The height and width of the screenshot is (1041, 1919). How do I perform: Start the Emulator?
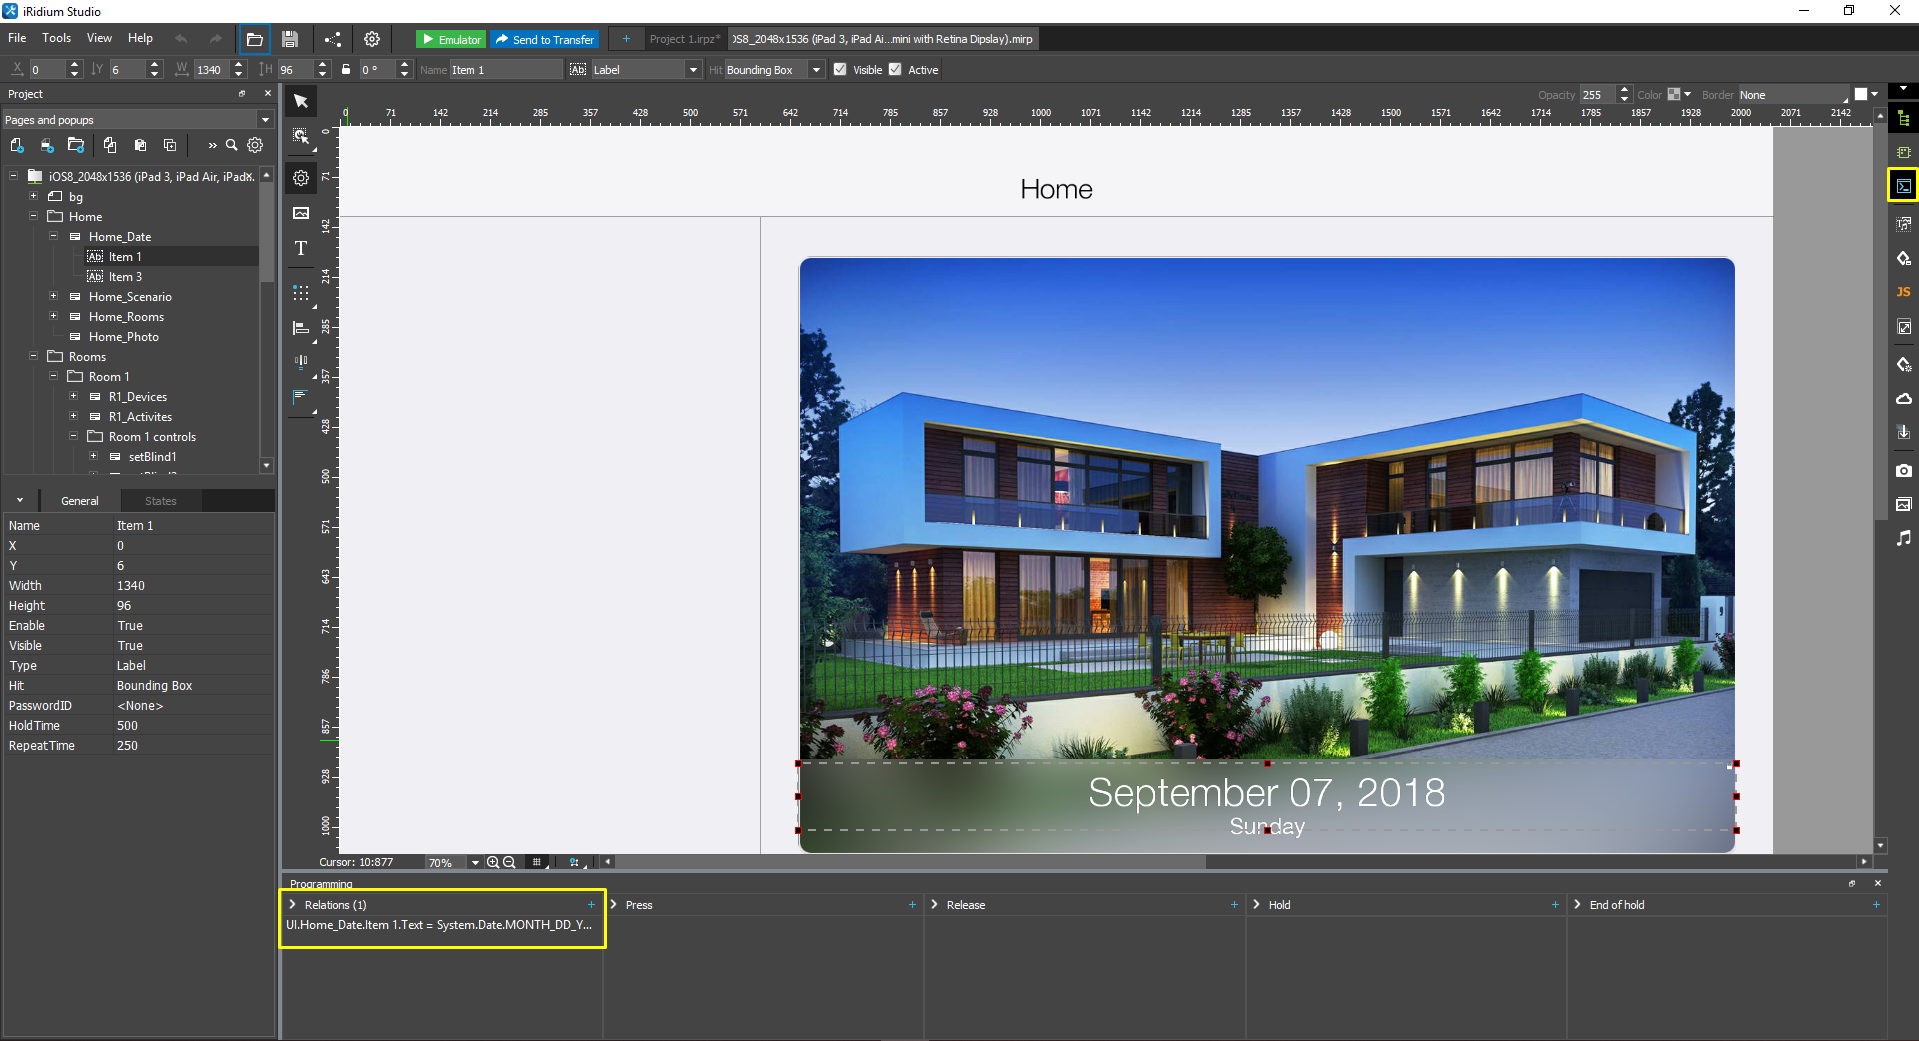tap(451, 39)
